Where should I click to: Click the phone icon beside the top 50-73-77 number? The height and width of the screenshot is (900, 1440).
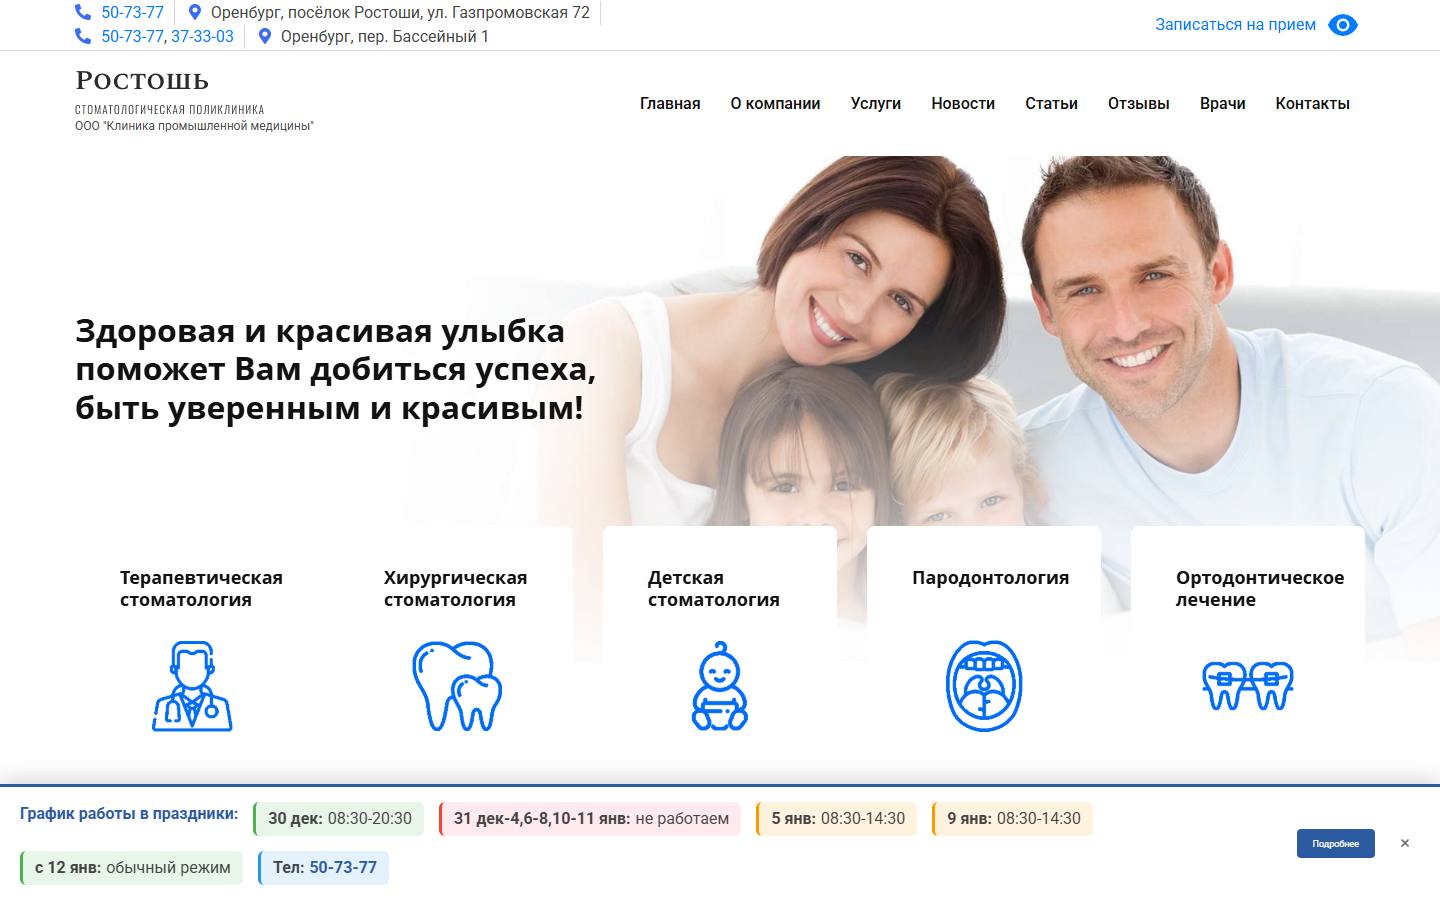(83, 13)
